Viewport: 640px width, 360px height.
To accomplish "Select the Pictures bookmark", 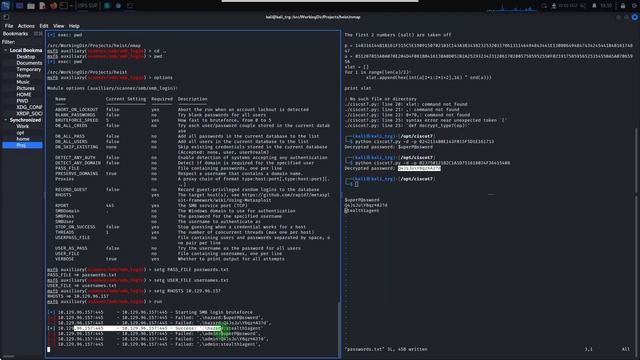I will tap(25, 88).
